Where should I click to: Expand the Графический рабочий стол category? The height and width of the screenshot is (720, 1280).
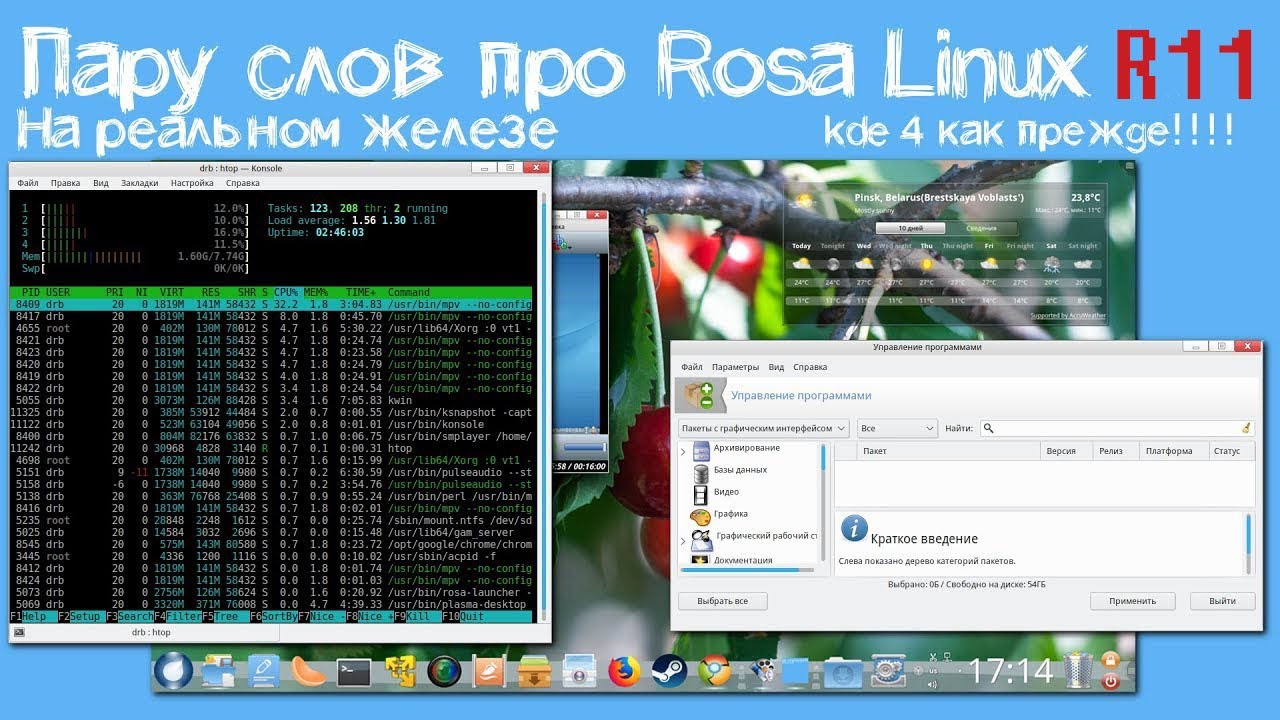tap(684, 541)
